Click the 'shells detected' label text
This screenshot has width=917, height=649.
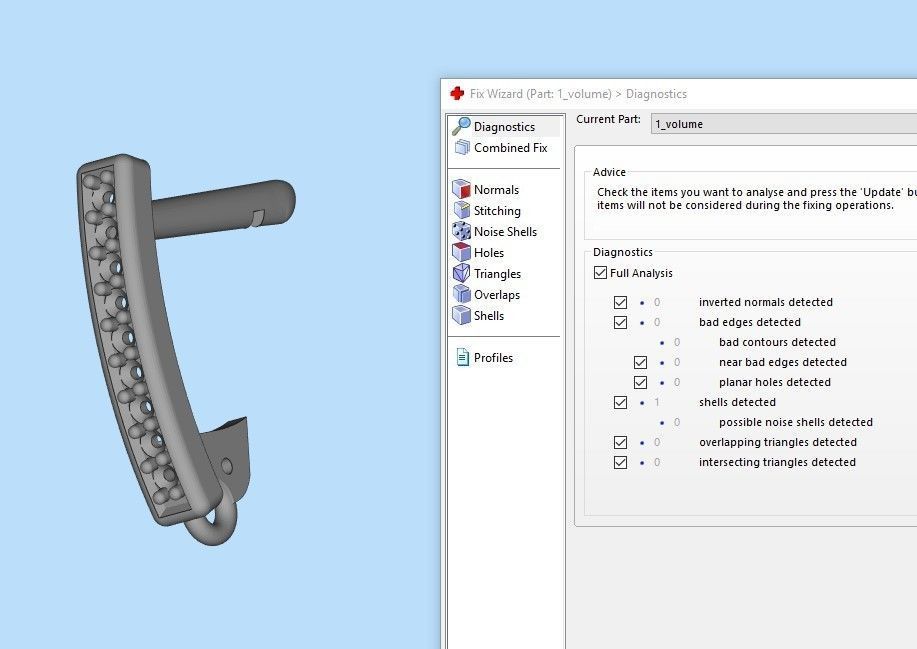click(737, 402)
